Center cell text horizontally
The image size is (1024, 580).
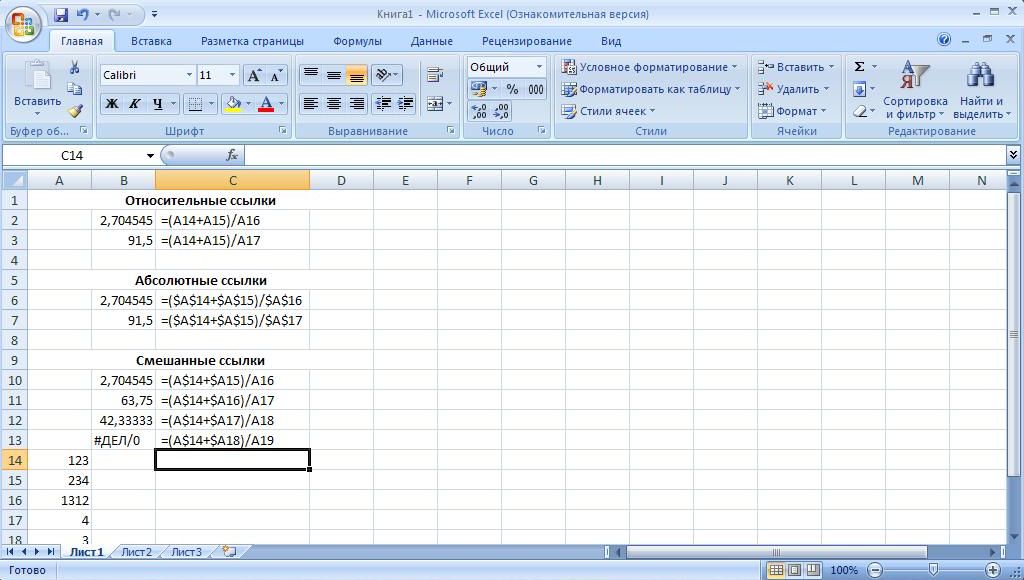click(x=334, y=104)
